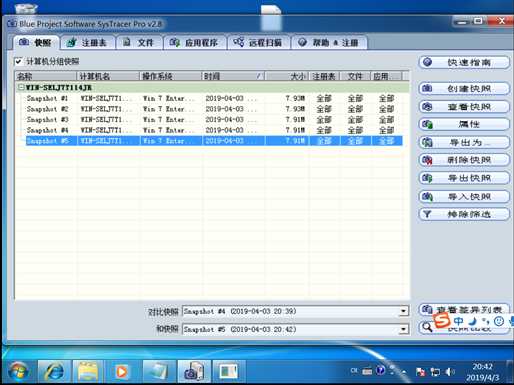
Task: Select the Snapshot #3 row
Action: 214,120
